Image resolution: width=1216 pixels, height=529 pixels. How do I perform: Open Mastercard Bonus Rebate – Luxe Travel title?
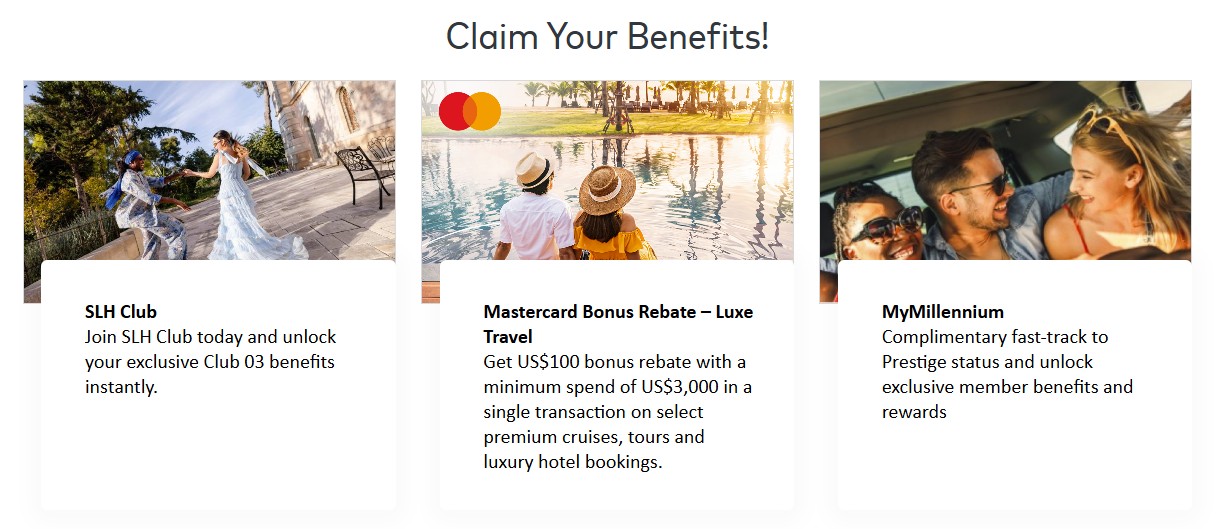(x=617, y=324)
